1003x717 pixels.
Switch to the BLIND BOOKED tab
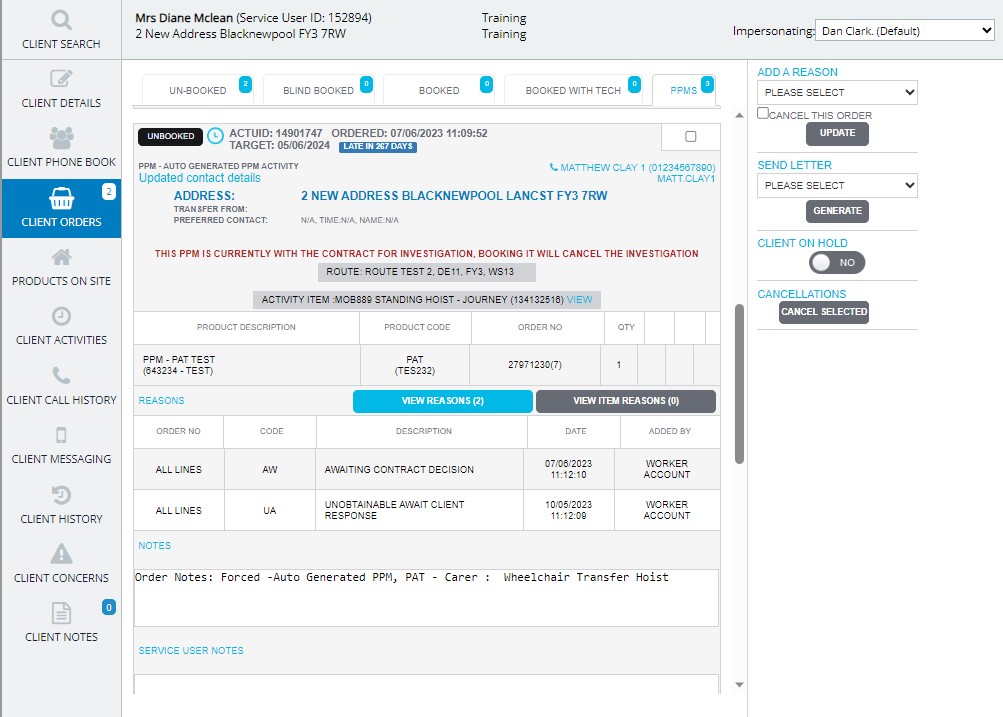318,90
